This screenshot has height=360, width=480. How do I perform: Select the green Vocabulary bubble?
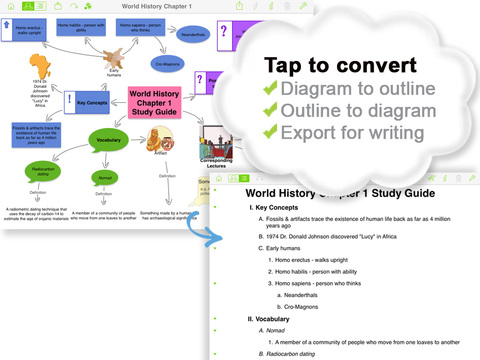pos(108,140)
